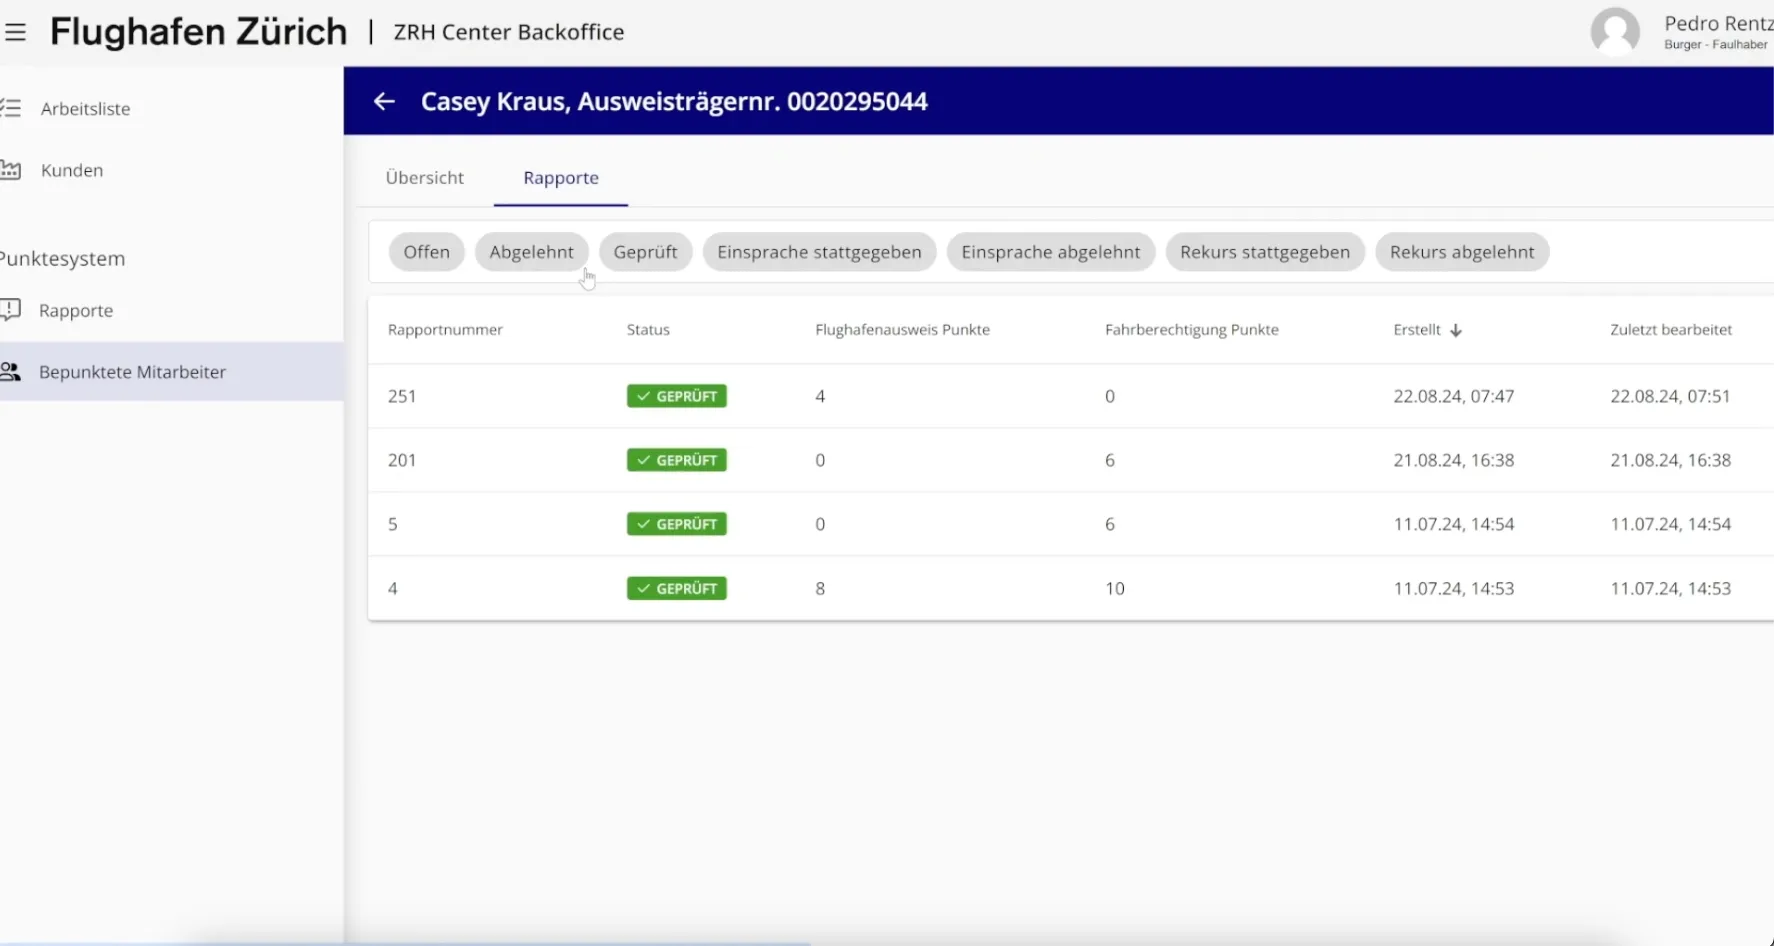Image resolution: width=1774 pixels, height=946 pixels.
Task: Open report number 201
Action: click(402, 460)
